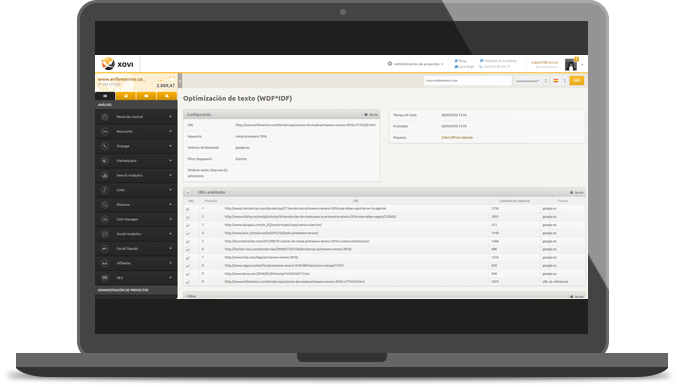Screen dimensions: 678x387
Task: Open the trendencias.com URL in row 1
Action: (x=305, y=208)
